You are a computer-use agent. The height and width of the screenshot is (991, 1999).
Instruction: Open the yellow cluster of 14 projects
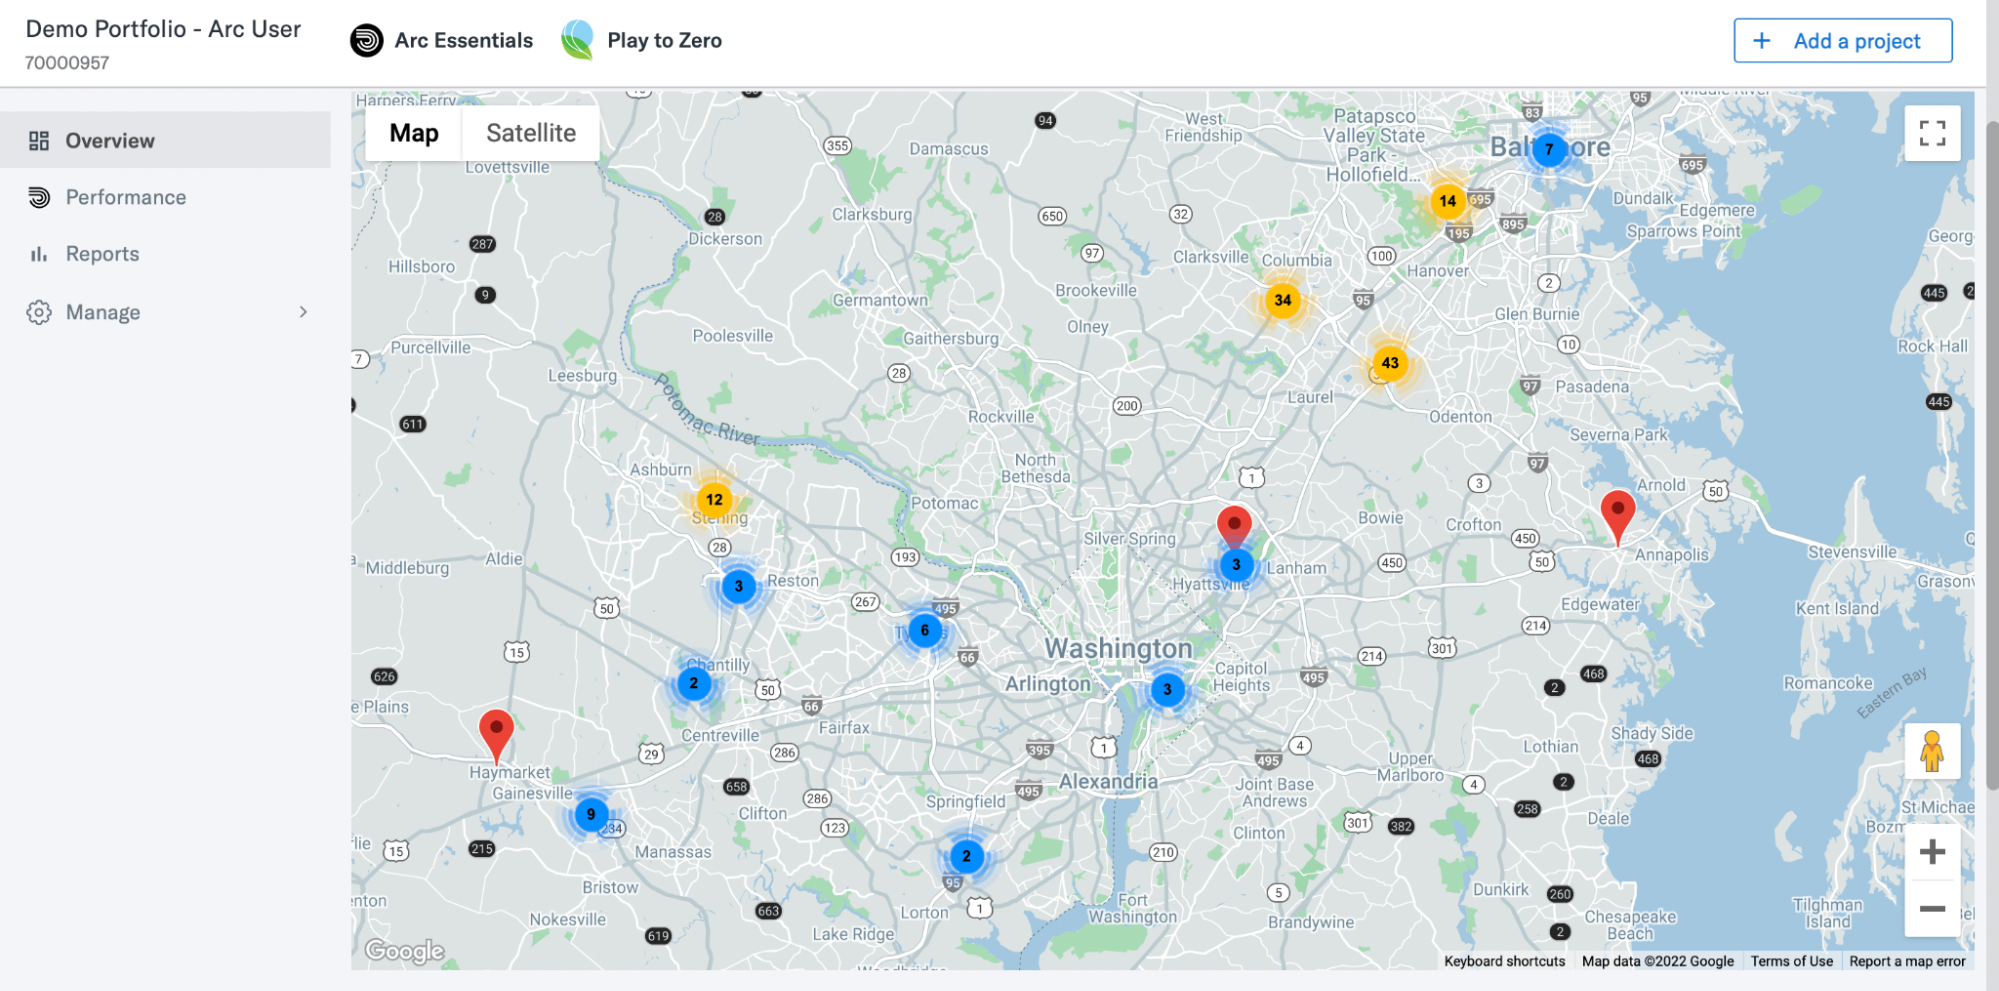click(1448, 201)
